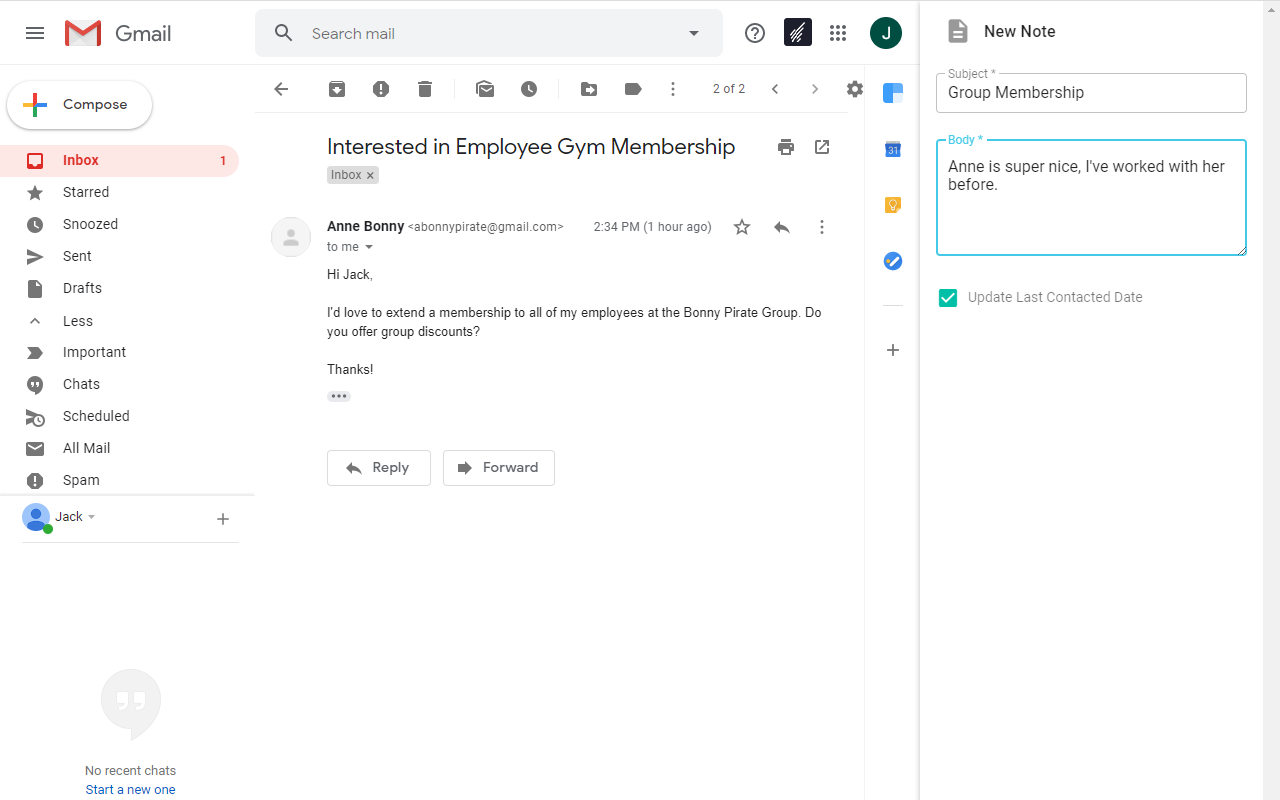This screenshot has height=800, width=1280.
Task: Open the Spam folder
Action: click(x=119, y=480)
